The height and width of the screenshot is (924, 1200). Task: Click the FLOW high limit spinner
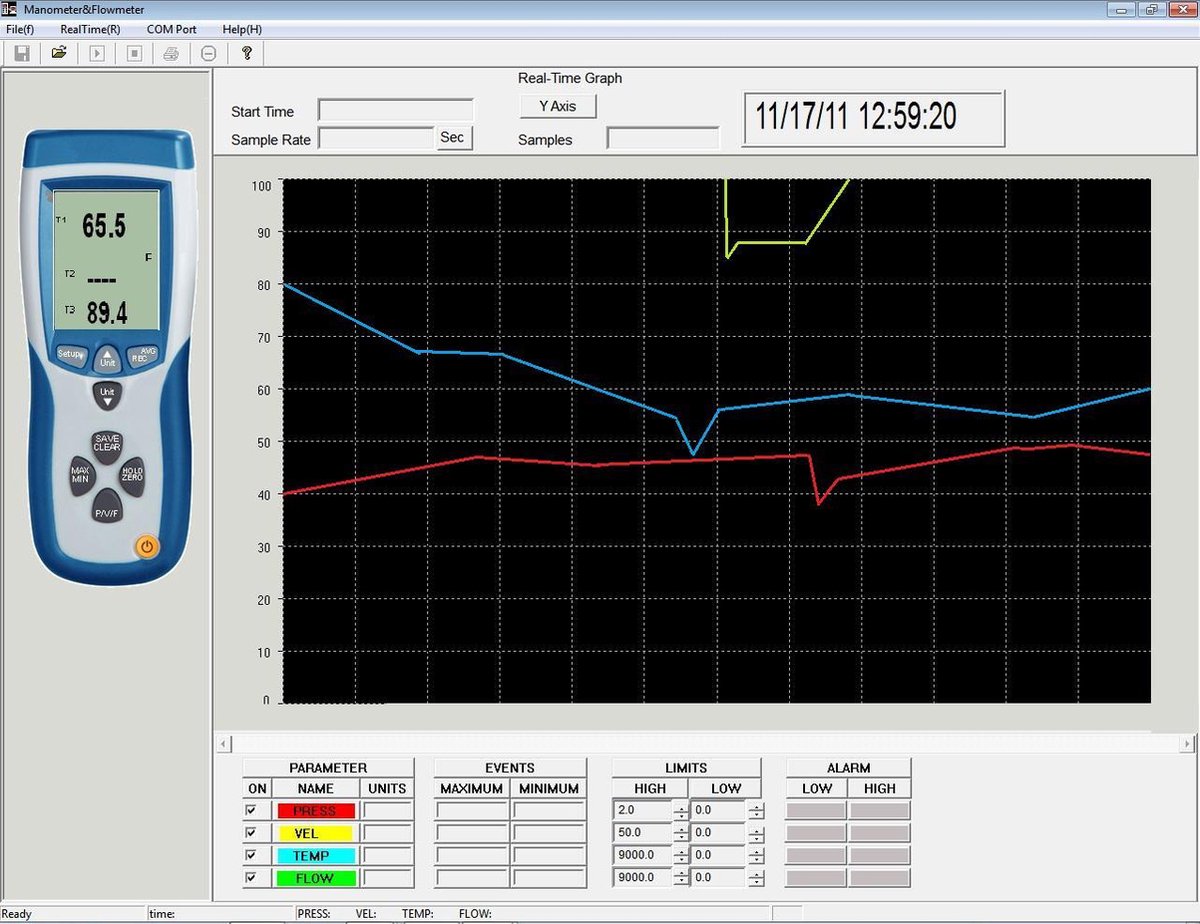point(681,878)
